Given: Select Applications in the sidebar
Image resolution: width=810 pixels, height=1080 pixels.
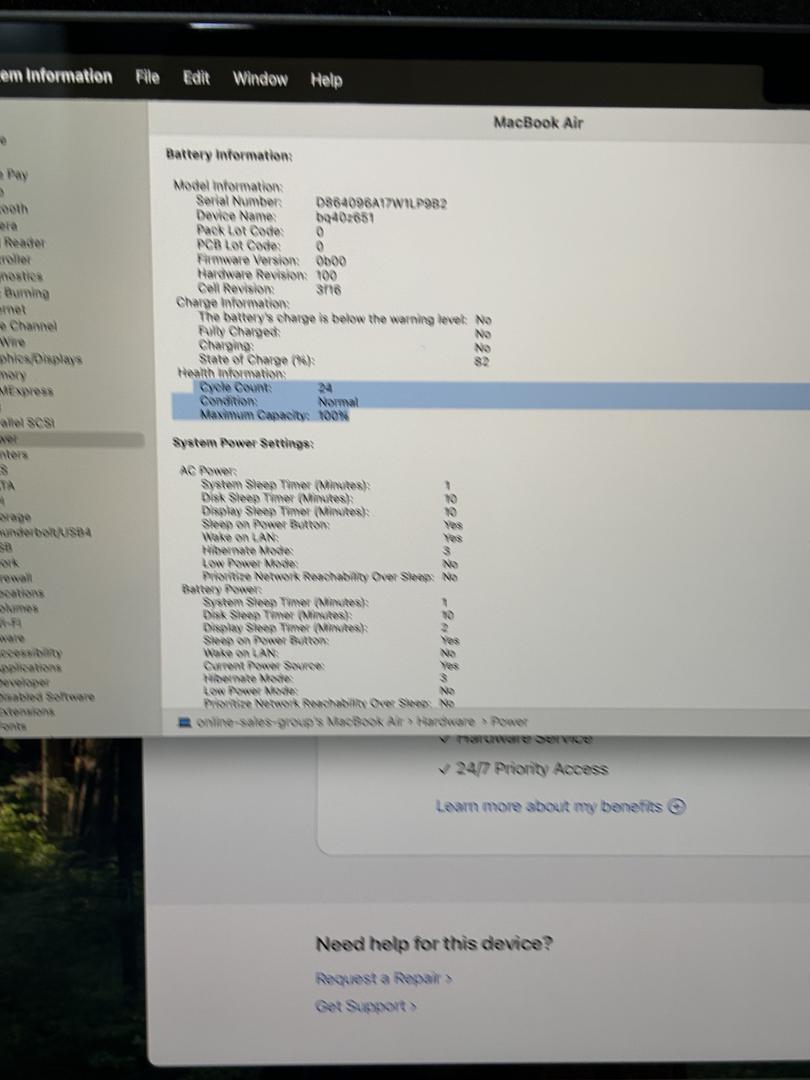Looking at the screenshot, I should [x=31, y=667].
